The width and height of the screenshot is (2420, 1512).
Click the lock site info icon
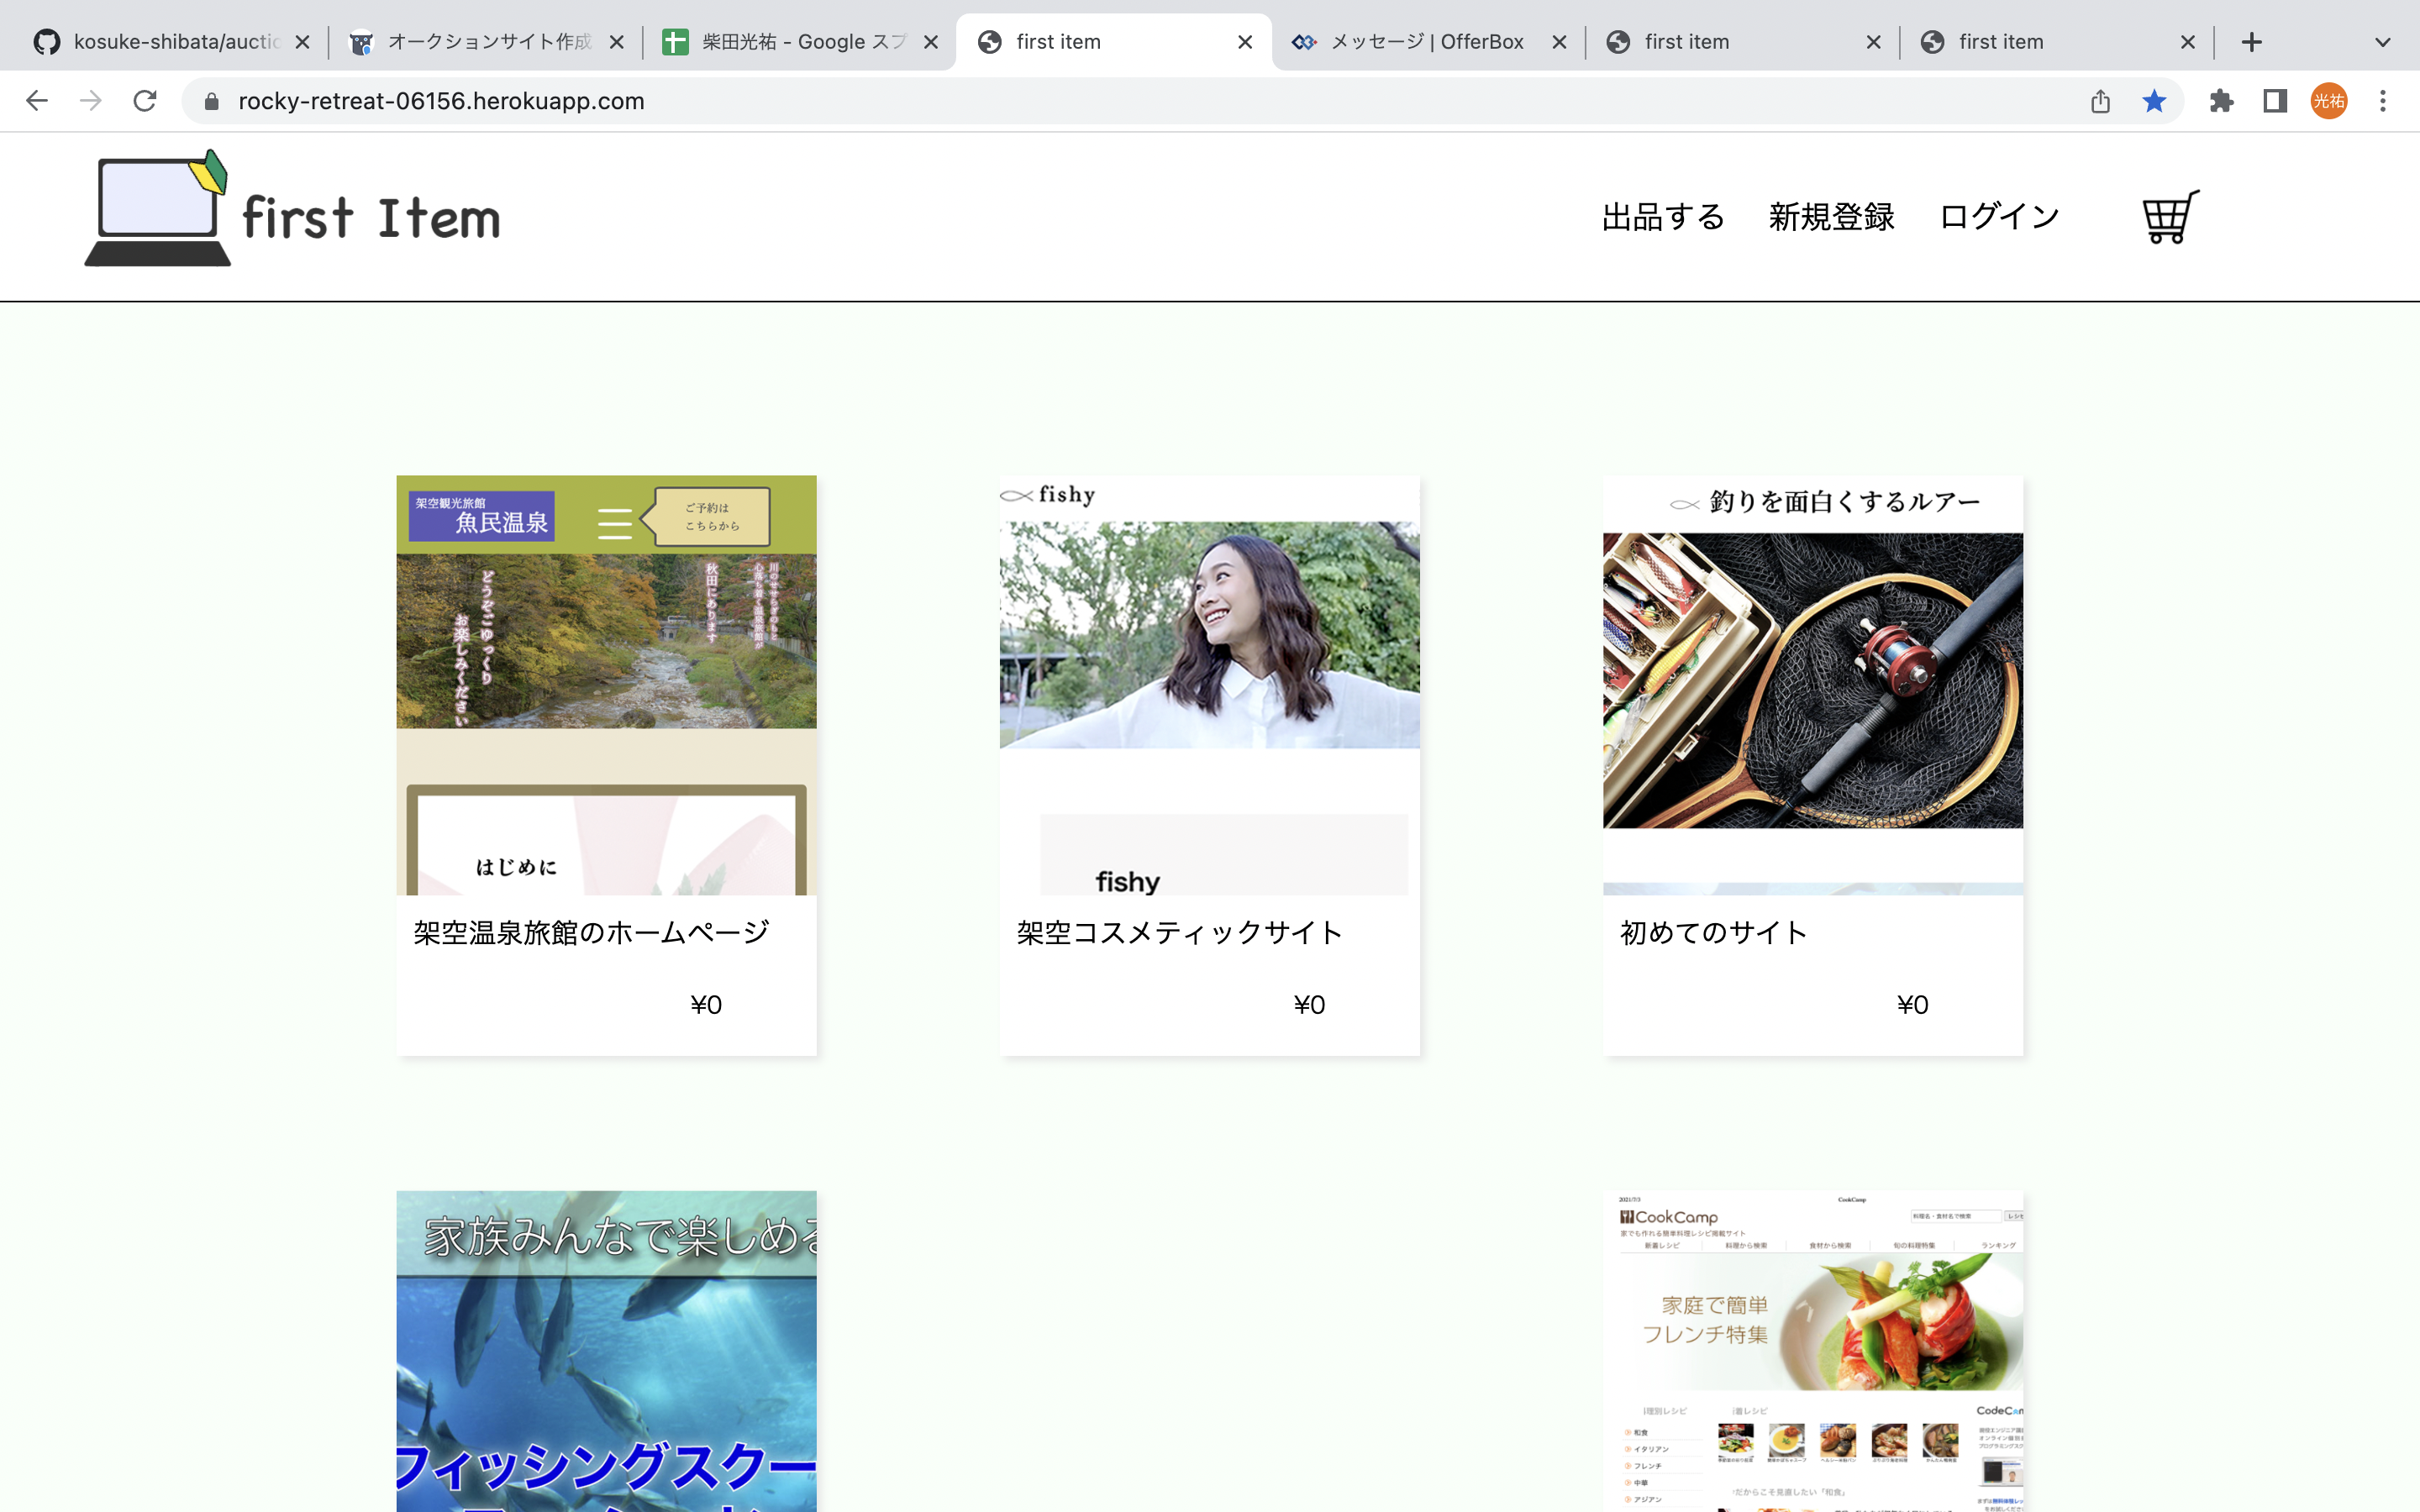coord(211,101)
